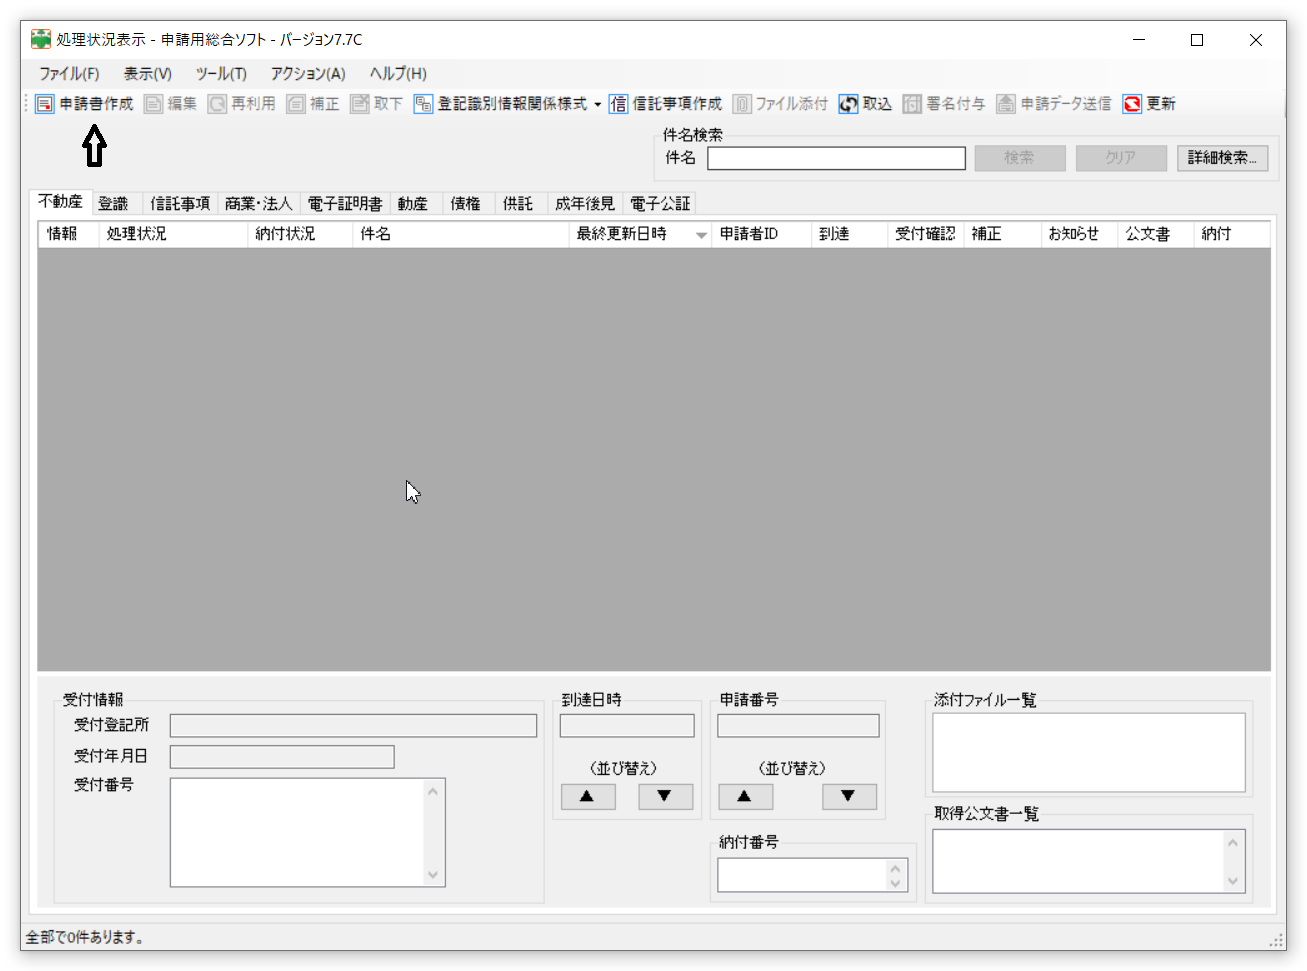Open 信託事項作成 from the toolbar
The height and width of the screenshot is (971, 1307).
618,104
